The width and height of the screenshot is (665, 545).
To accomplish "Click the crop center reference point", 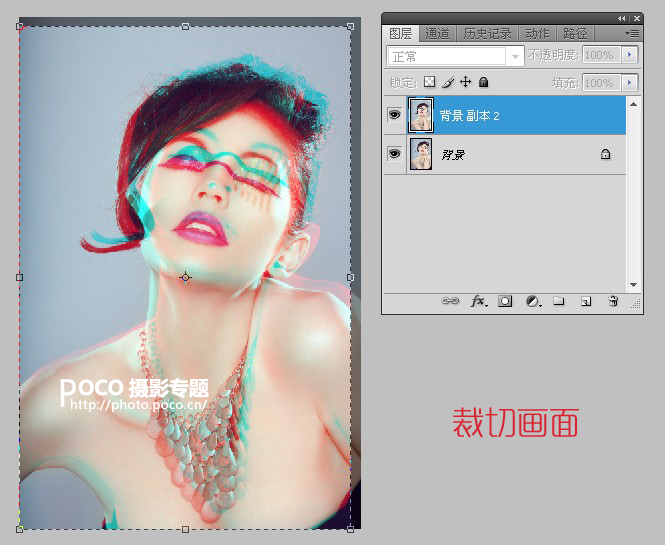I will pos(185,277).
